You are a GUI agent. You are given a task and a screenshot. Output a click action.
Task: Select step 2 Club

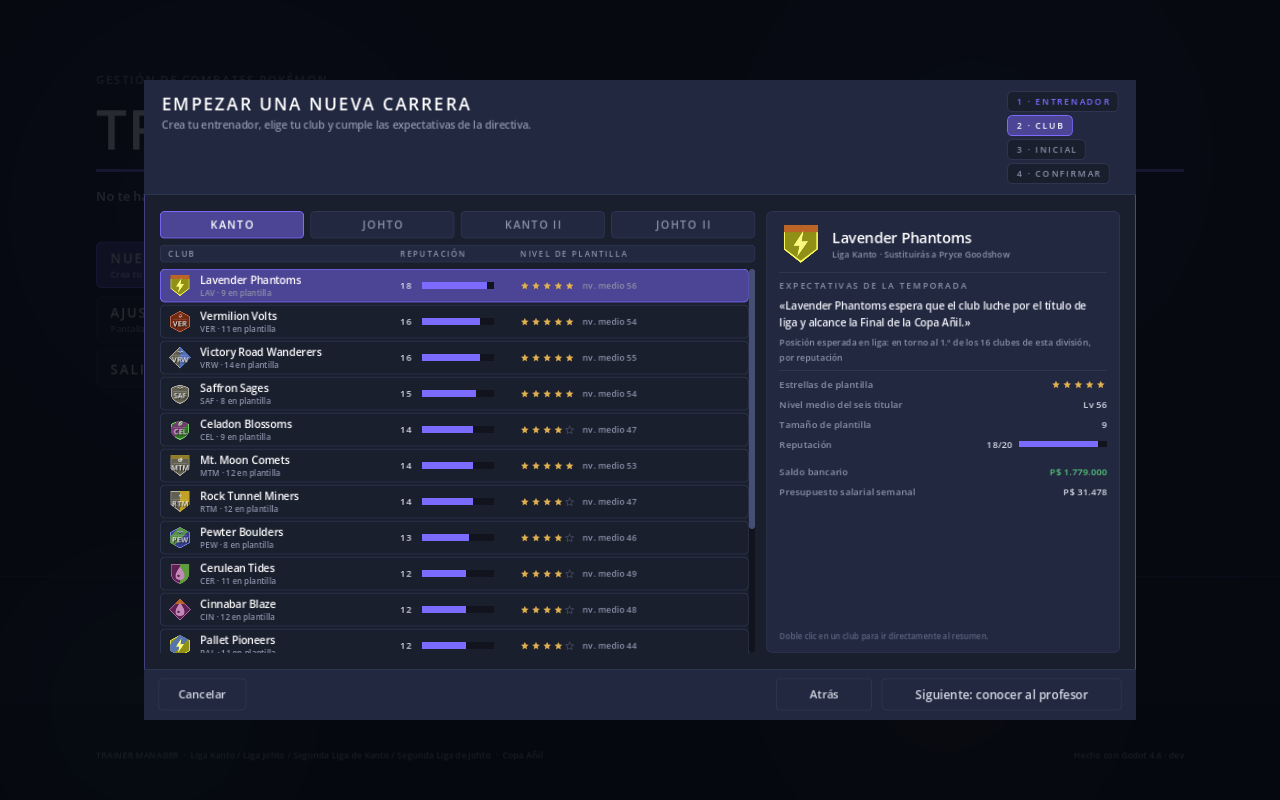[x=1040, y=126]
